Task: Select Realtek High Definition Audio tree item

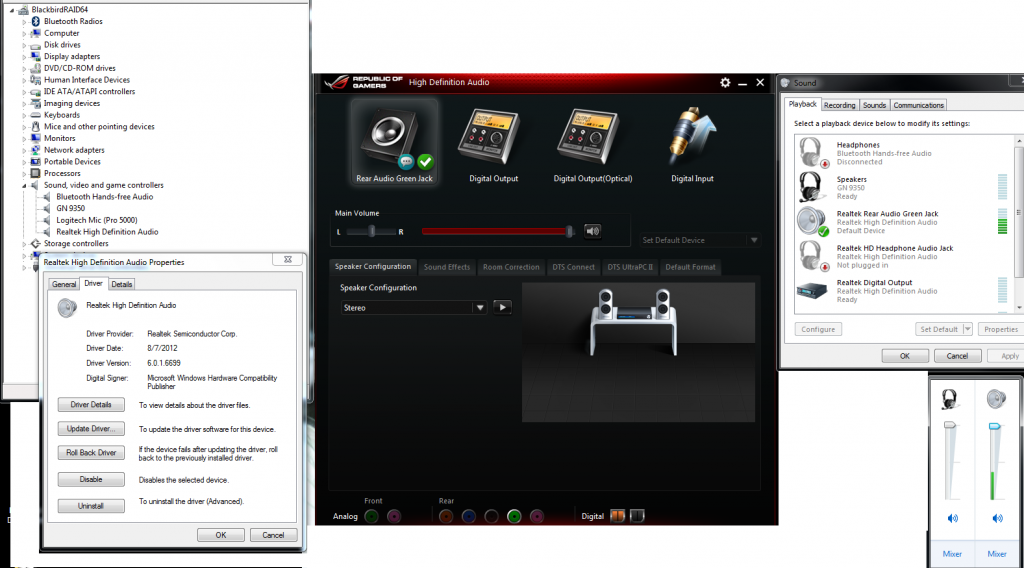Action: pos(107,232)
